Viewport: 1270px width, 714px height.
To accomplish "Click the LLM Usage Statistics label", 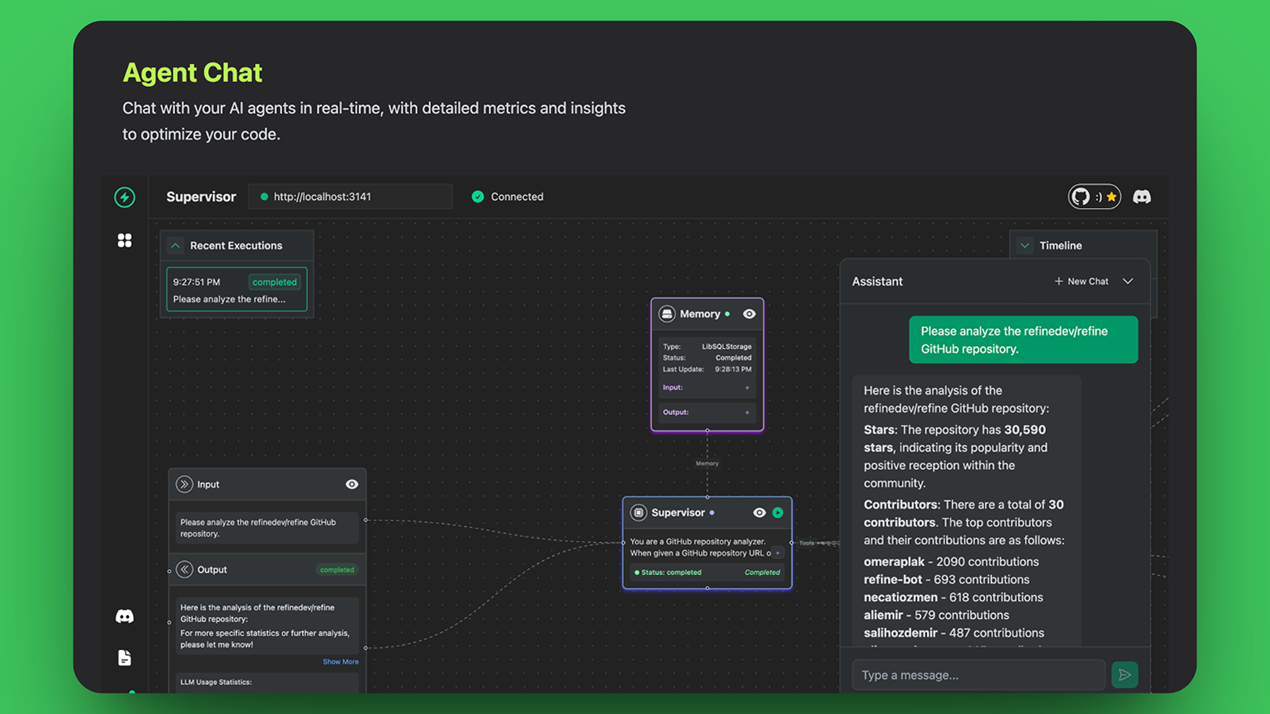I will pyautogui.click(x=216, y=682).
